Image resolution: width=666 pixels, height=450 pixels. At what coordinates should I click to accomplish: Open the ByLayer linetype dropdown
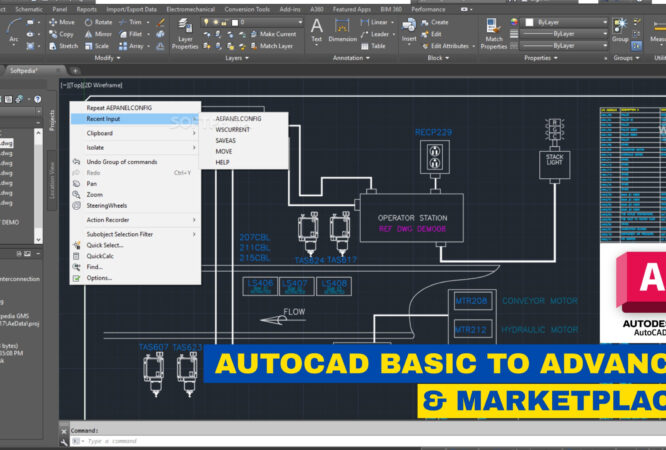point(564,45)
